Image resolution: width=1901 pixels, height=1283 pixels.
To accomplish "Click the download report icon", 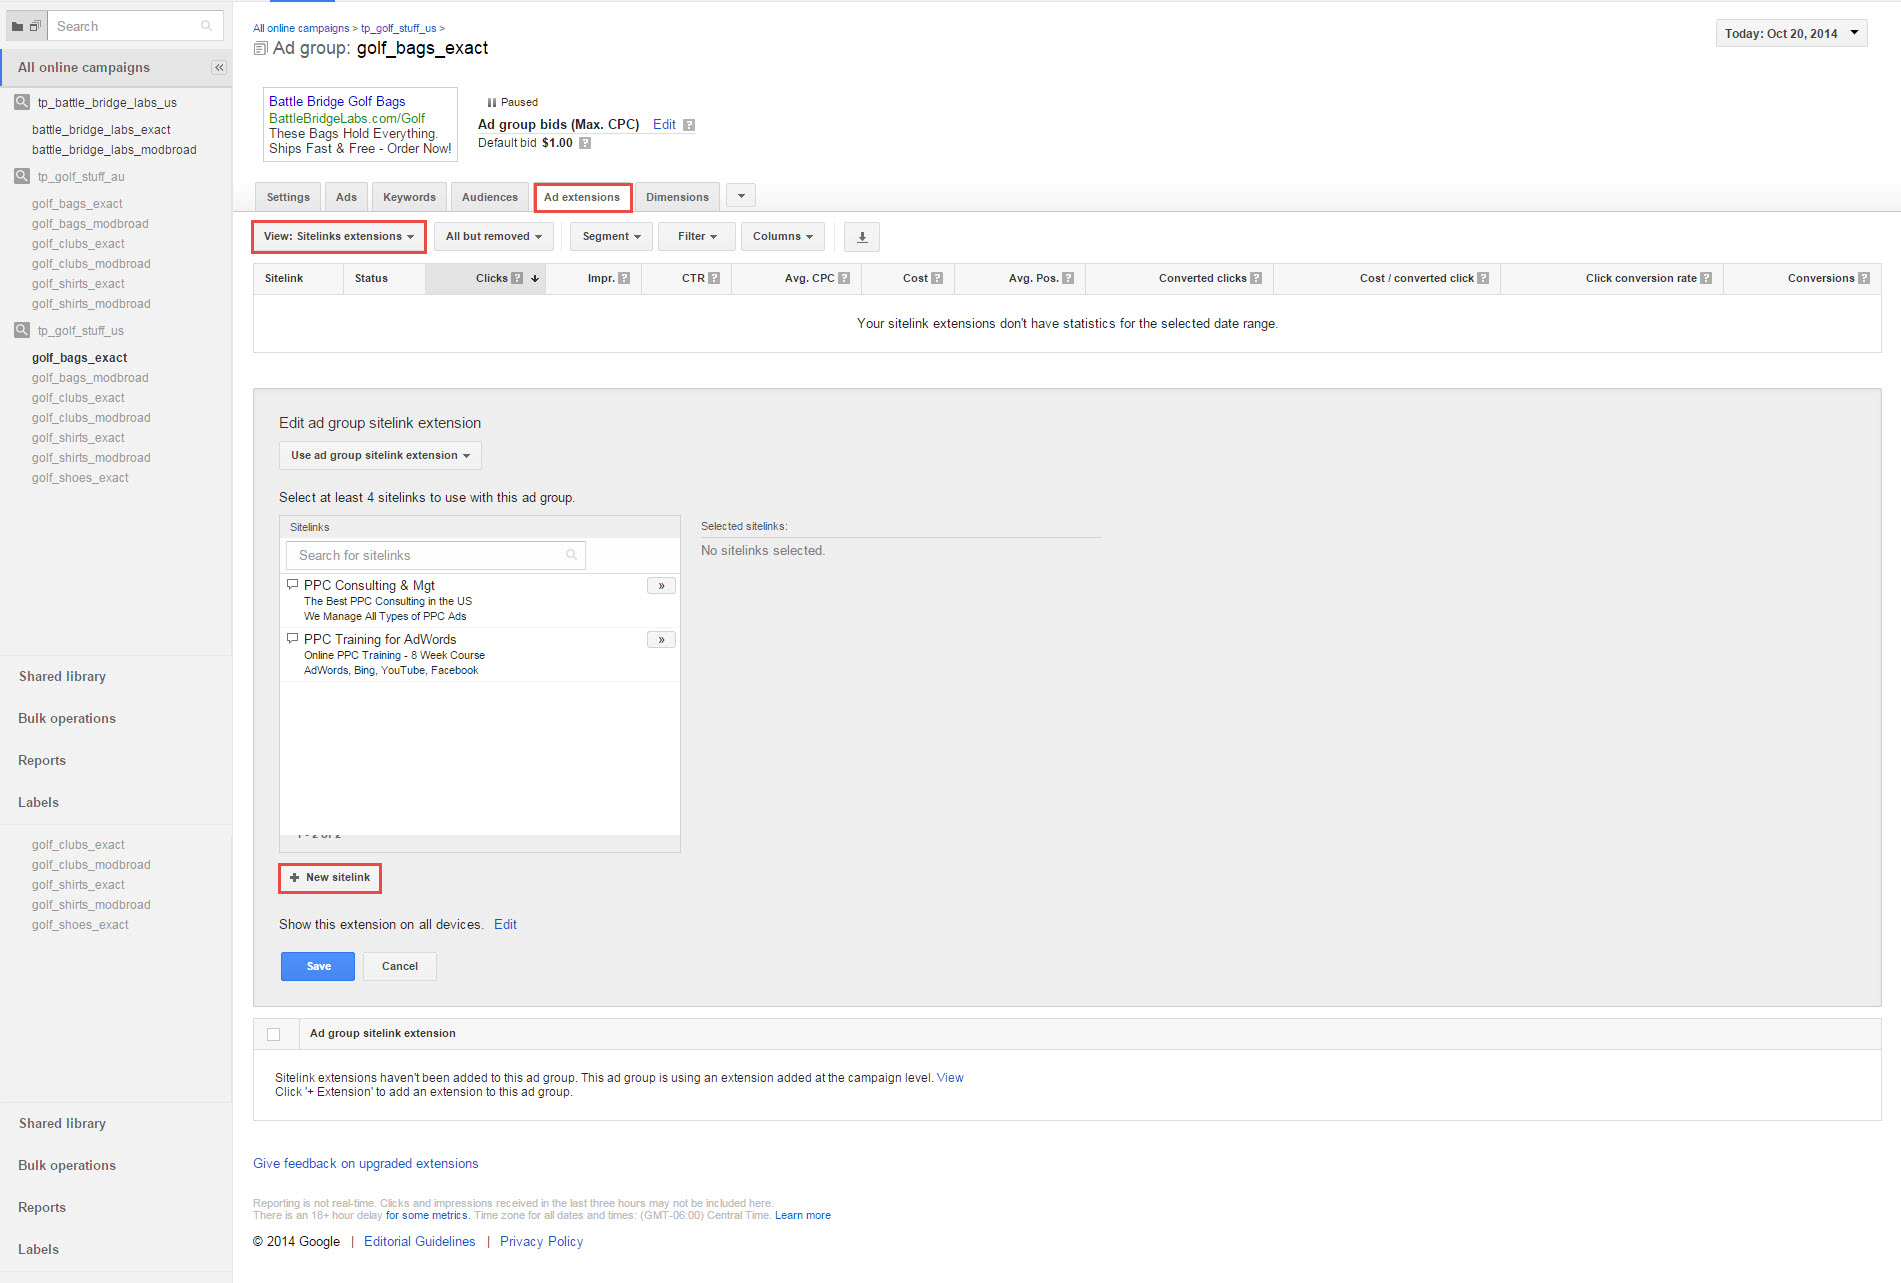I will pos(862,237).
